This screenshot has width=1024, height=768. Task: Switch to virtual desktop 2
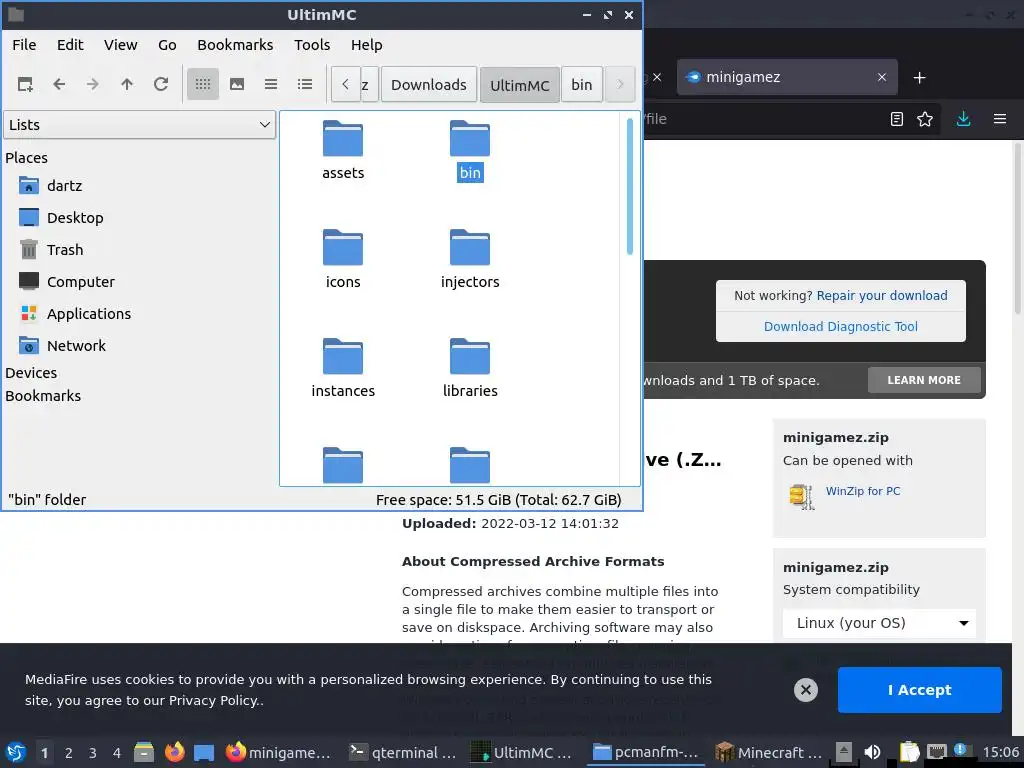69,753
